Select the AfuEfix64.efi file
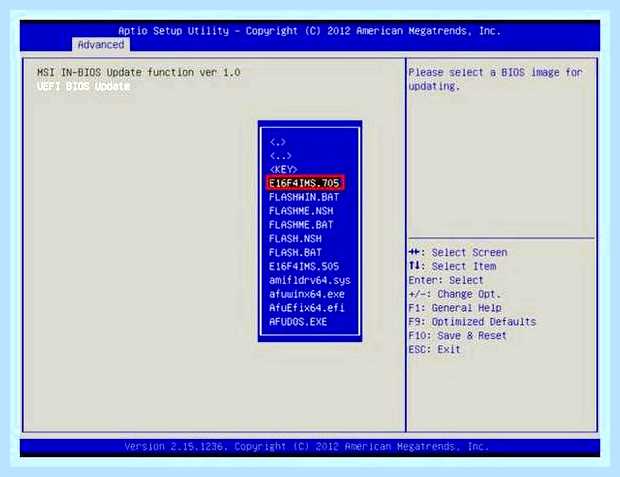This screenshot has height=477, width=620. [306, 308]
